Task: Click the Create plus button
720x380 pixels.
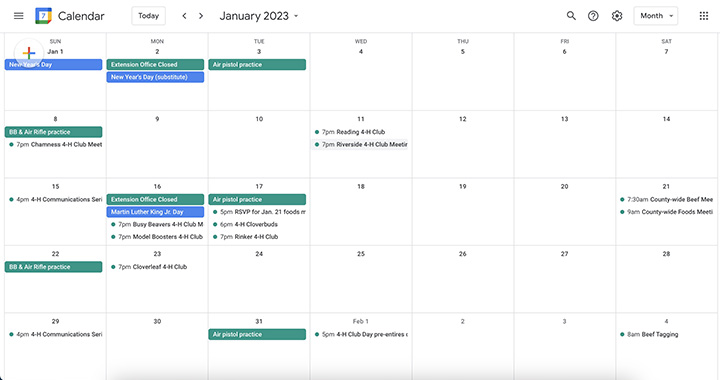Action: click(28, 53)
